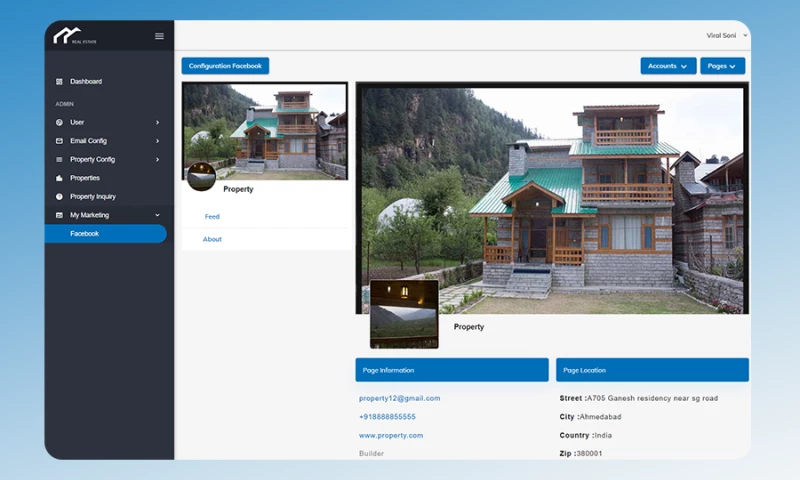Expand the User submenu chevron
The image size is (800, 480).
(157, 122)
